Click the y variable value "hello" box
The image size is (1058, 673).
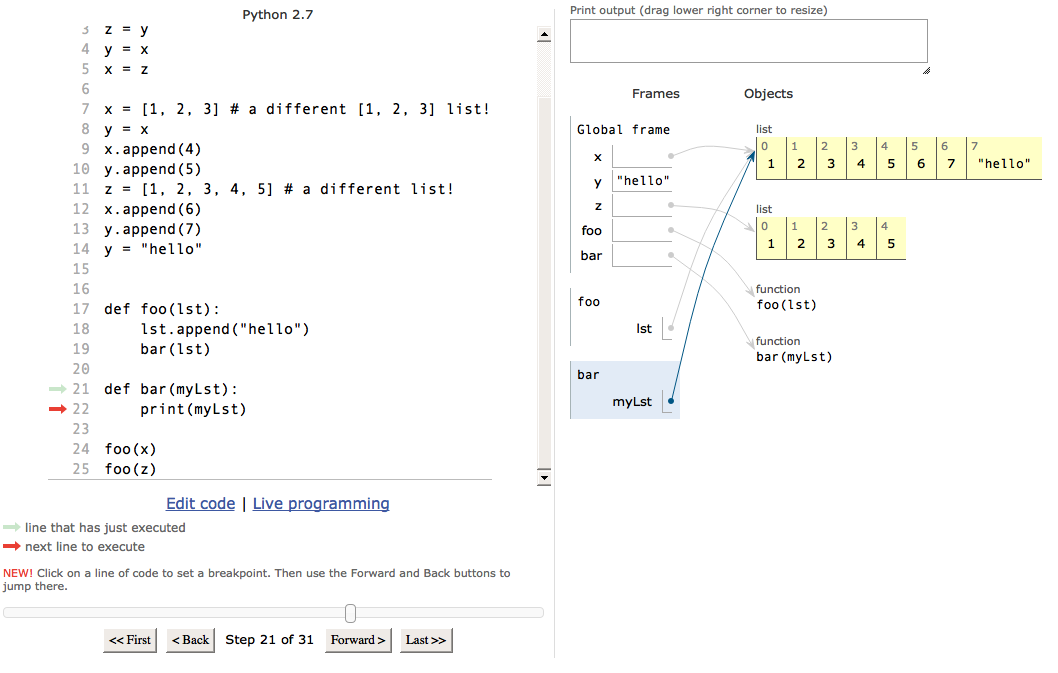[x=642, y=180]
